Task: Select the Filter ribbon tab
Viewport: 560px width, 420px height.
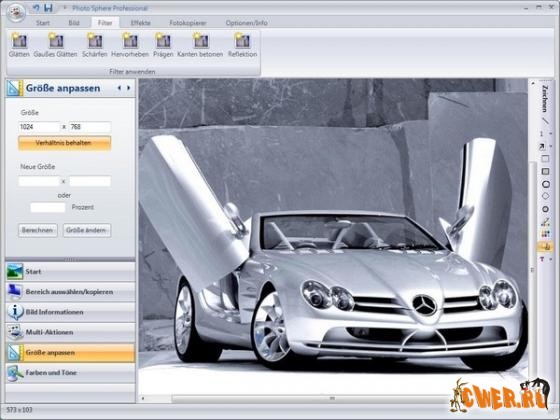Action: (105, 23)
